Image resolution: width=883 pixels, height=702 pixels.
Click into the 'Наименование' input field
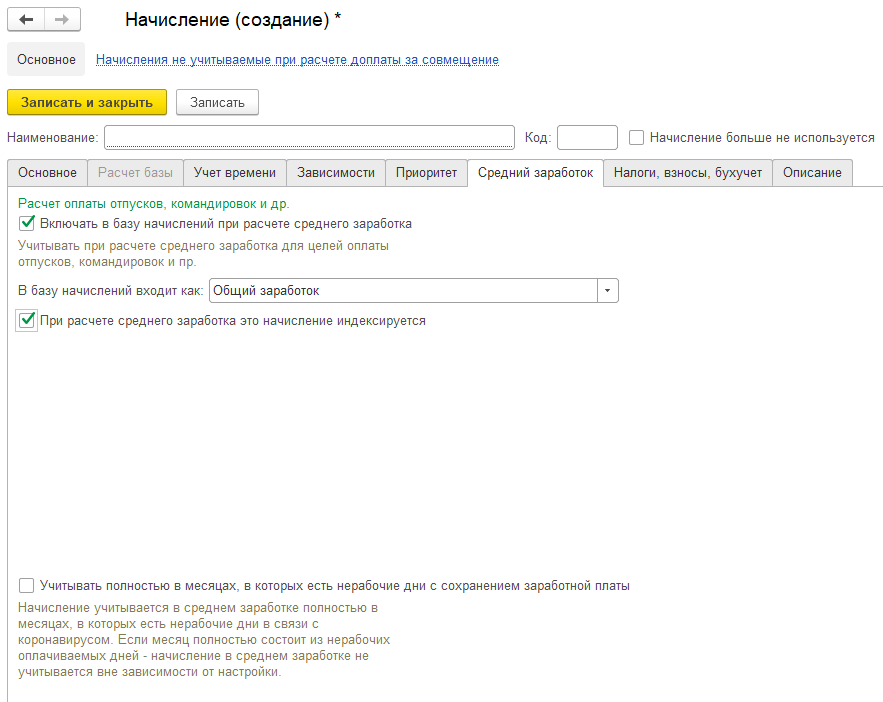click(308, 137)
